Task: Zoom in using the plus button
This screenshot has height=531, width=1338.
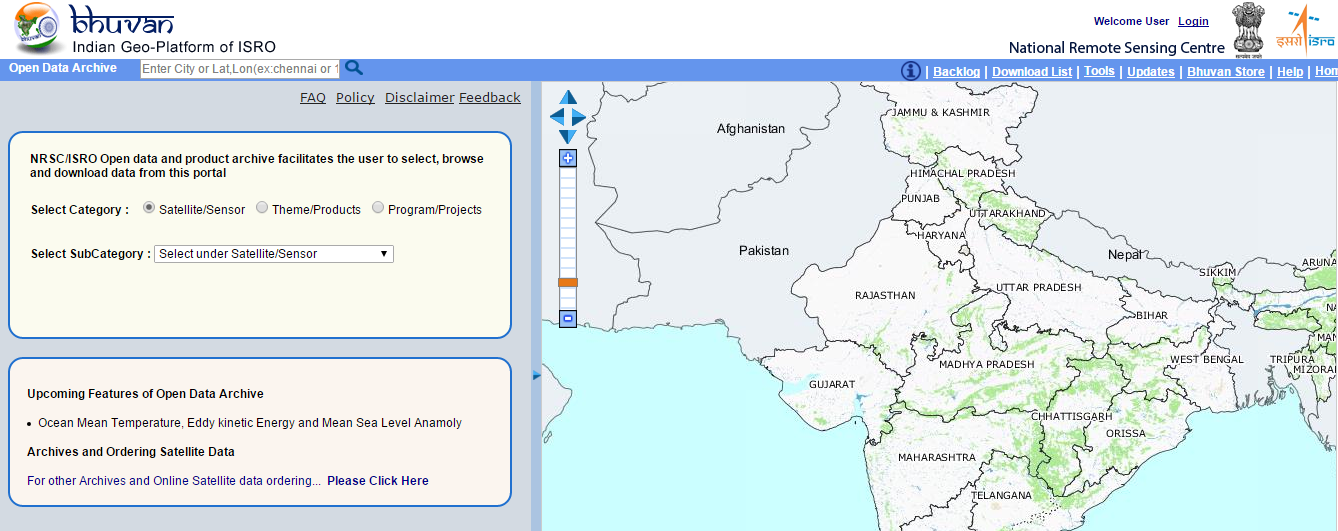Action: coord(568,158)
